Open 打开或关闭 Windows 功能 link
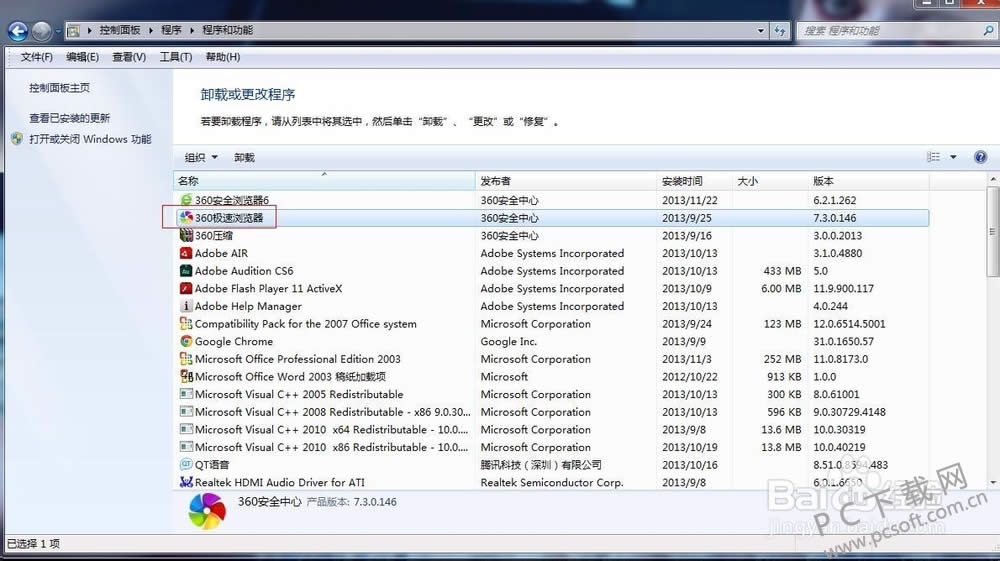The height and width of the screenshot is (561, 1000). click(90, 139)
